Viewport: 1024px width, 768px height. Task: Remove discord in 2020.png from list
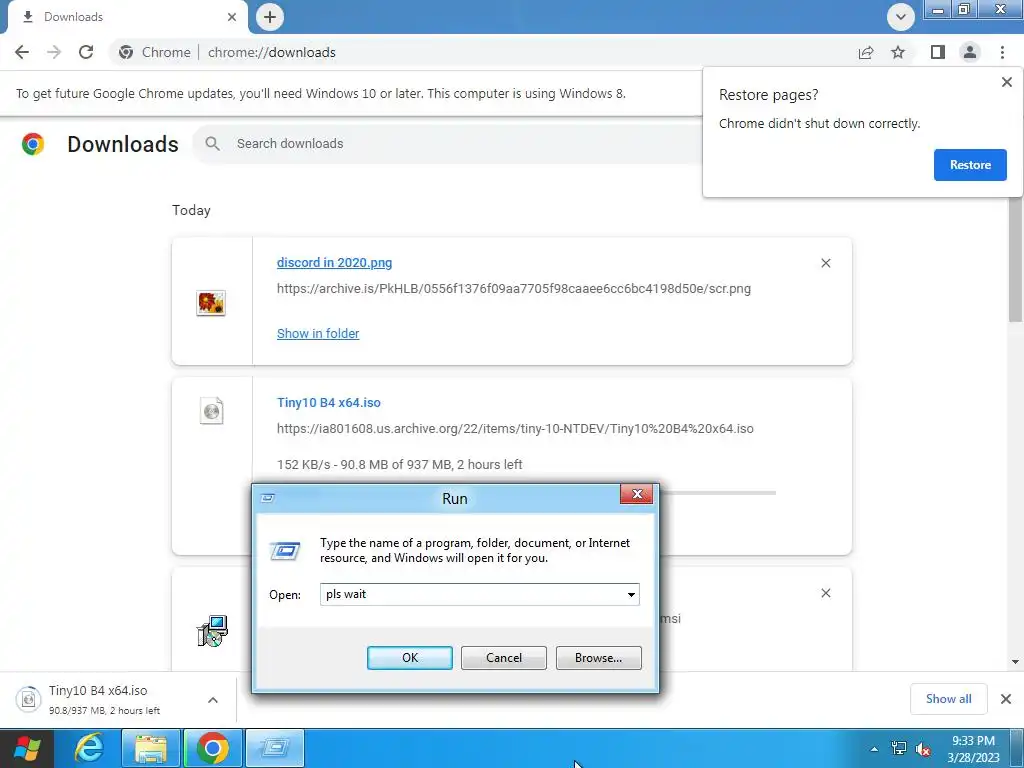click(825, 263)
